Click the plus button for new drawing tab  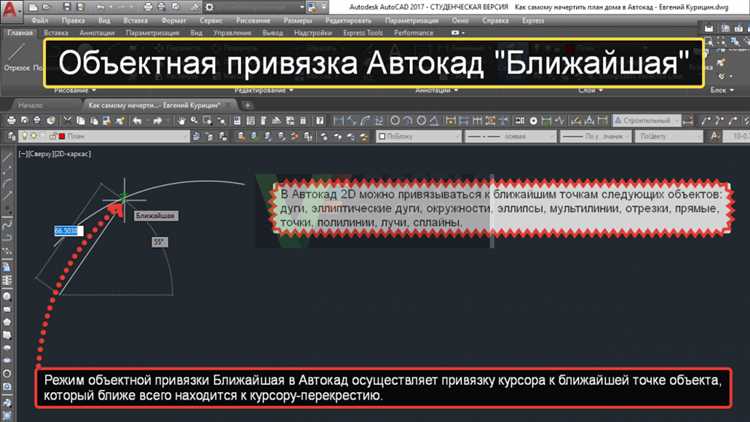coord(247,105)
